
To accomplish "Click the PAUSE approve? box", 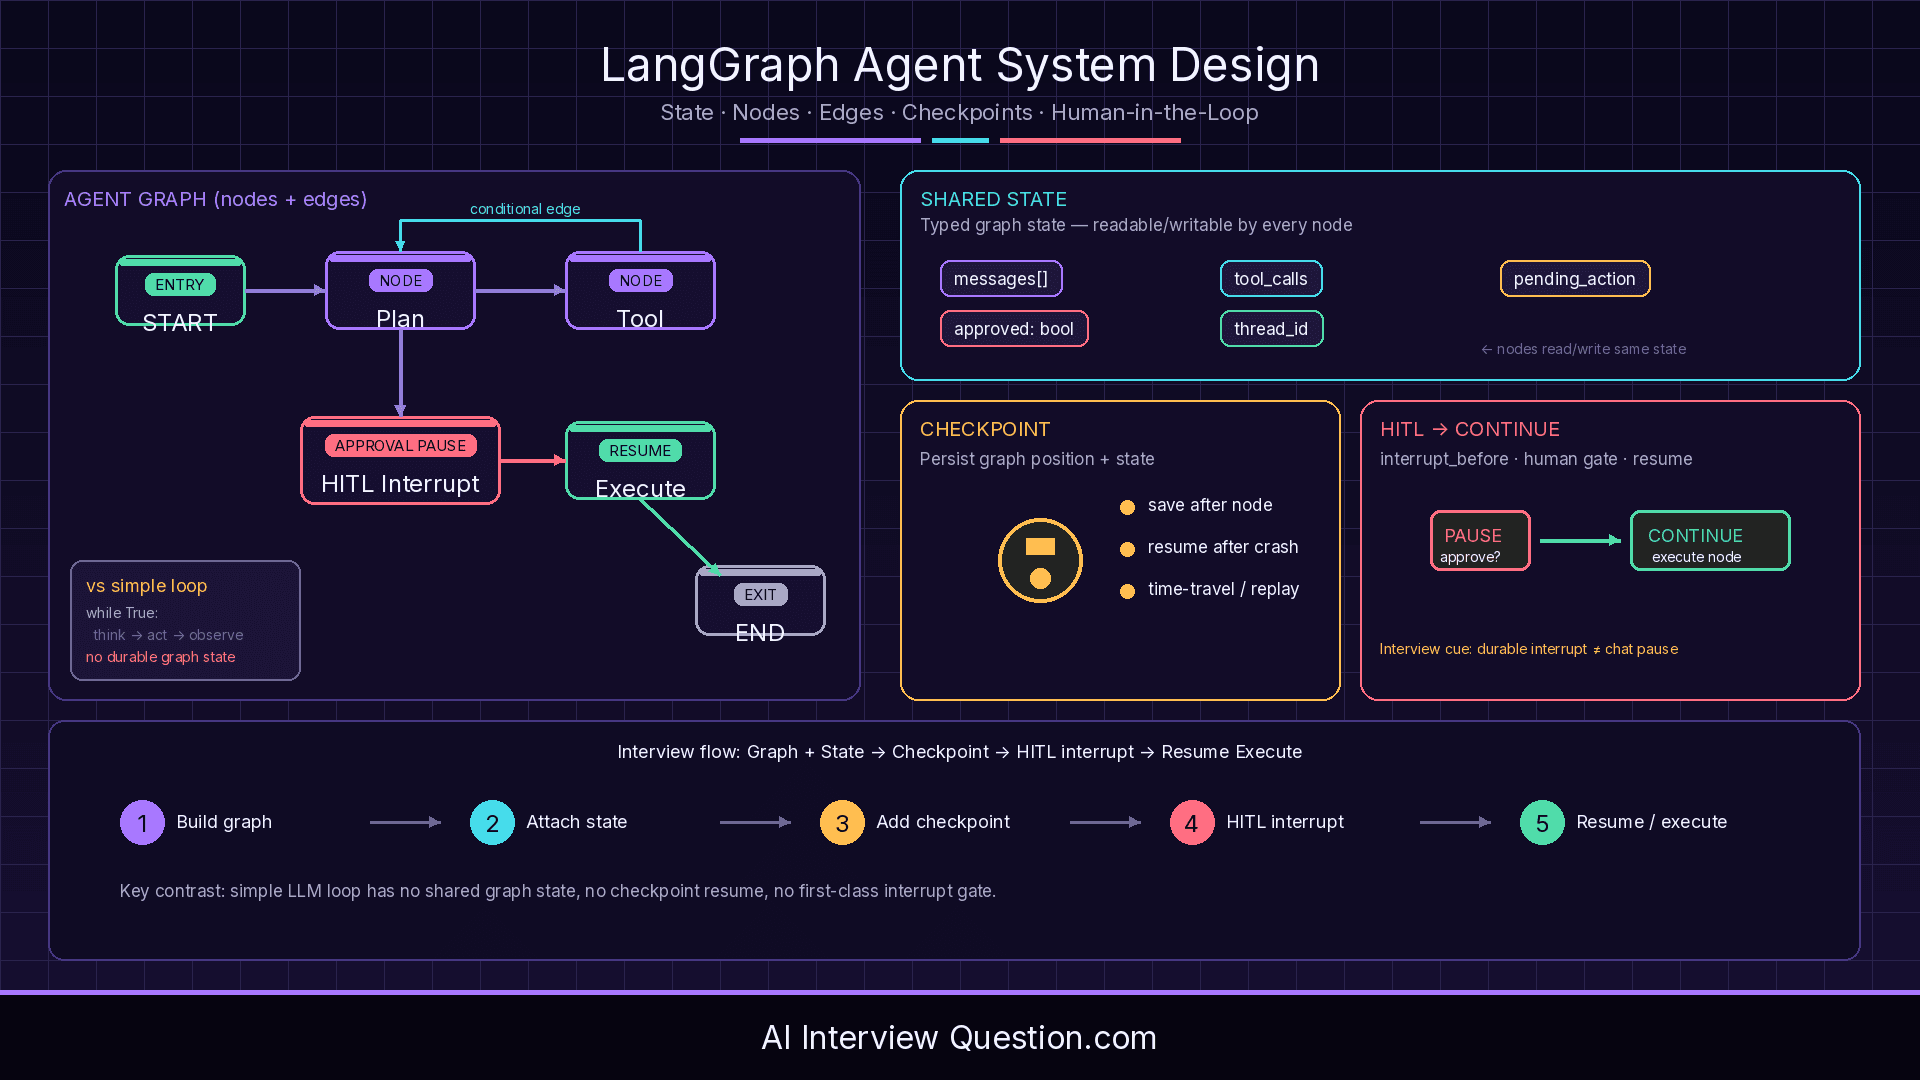I will point(1480,541).
